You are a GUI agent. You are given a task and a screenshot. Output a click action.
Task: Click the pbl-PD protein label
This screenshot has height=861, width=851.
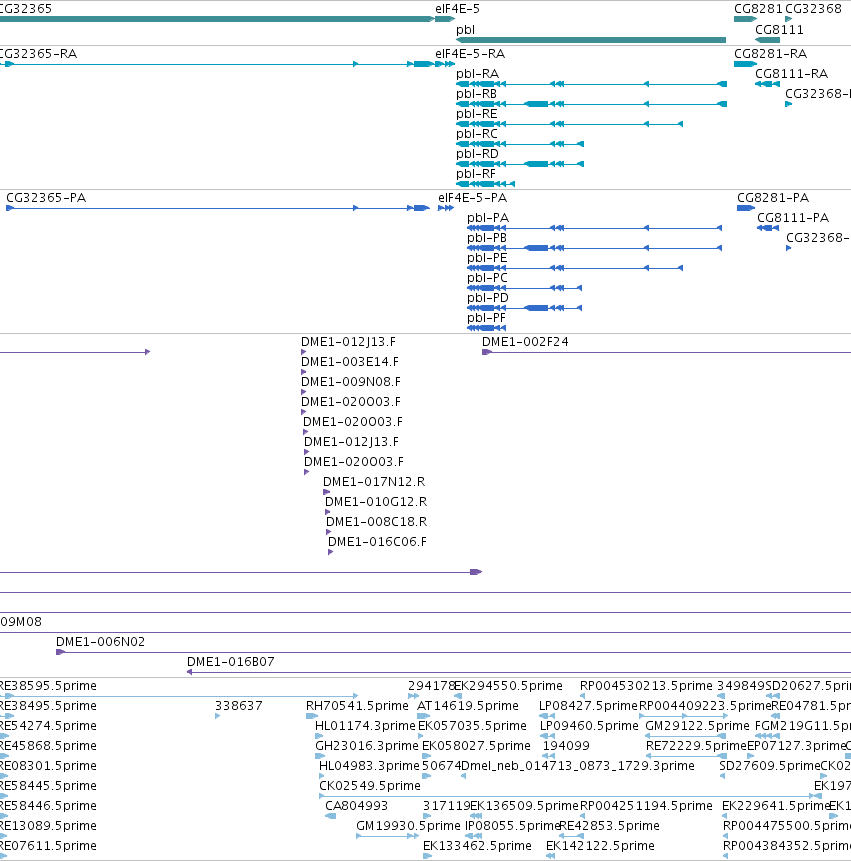(488, 298)
